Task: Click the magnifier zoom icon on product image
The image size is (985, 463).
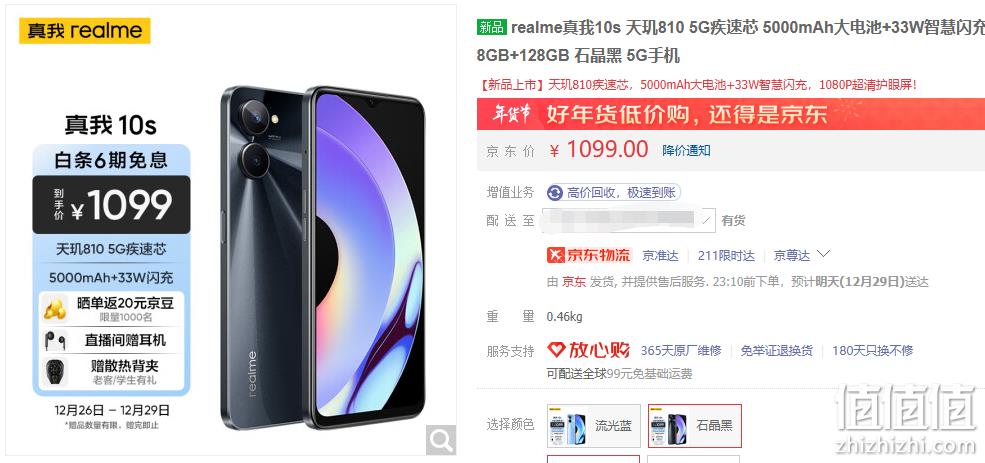Action: (x=441, y=440)
